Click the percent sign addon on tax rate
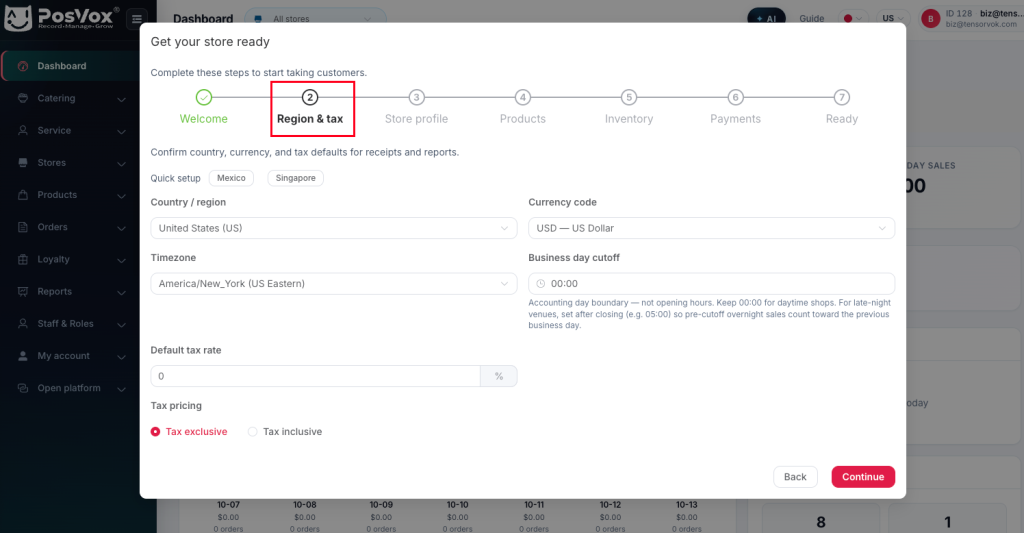1024x533 pixels. (499, 376)
